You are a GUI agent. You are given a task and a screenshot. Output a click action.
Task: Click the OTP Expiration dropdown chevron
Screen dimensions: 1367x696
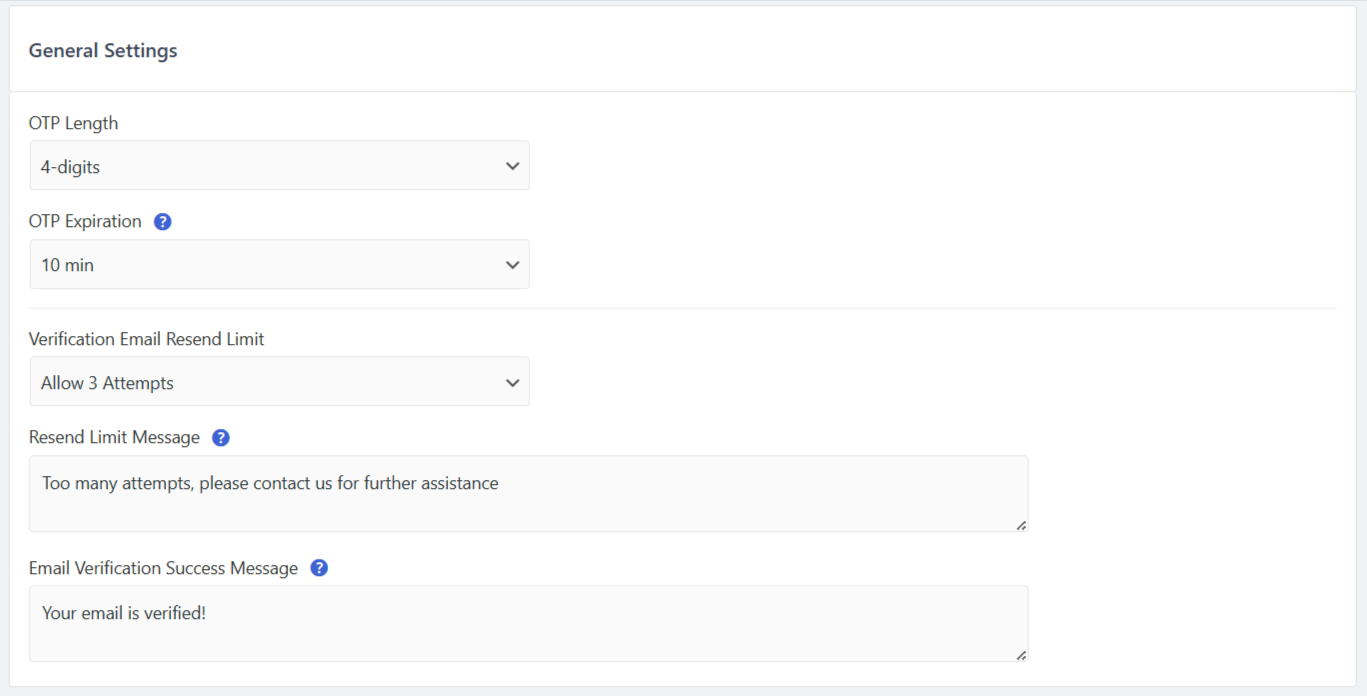click(x=512, y=264)
